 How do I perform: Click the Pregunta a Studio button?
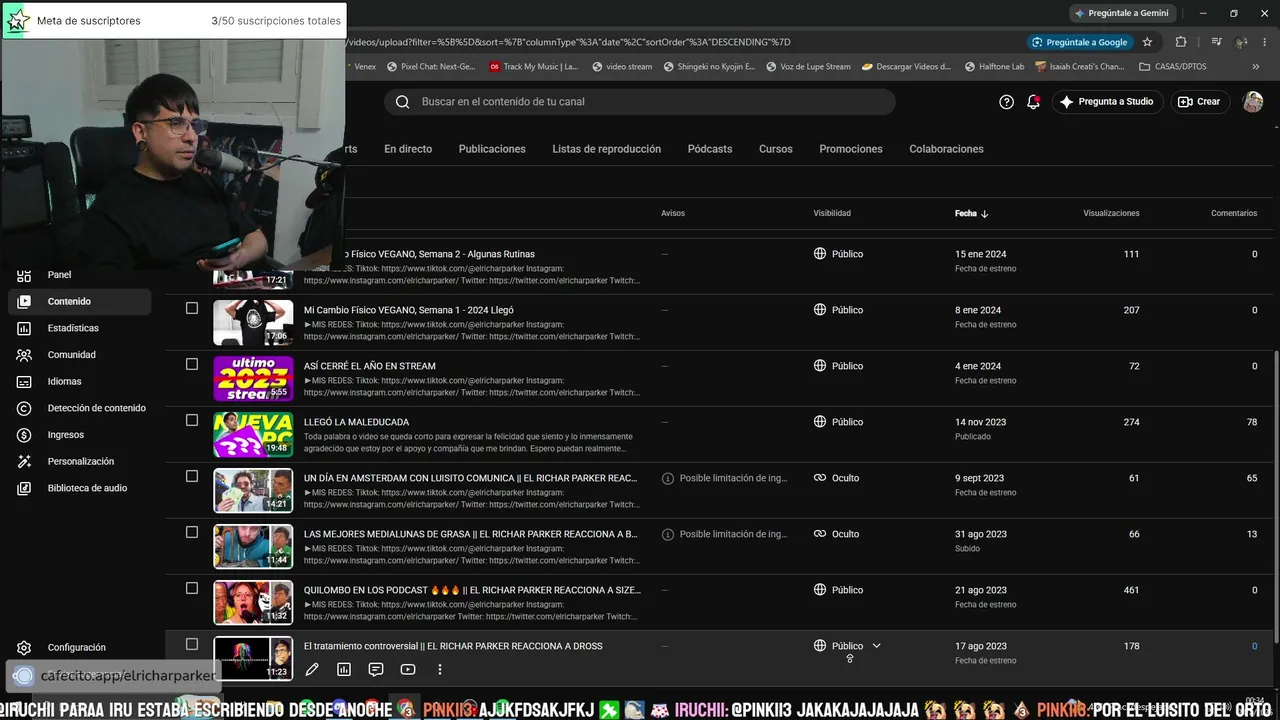(1106, 102)
